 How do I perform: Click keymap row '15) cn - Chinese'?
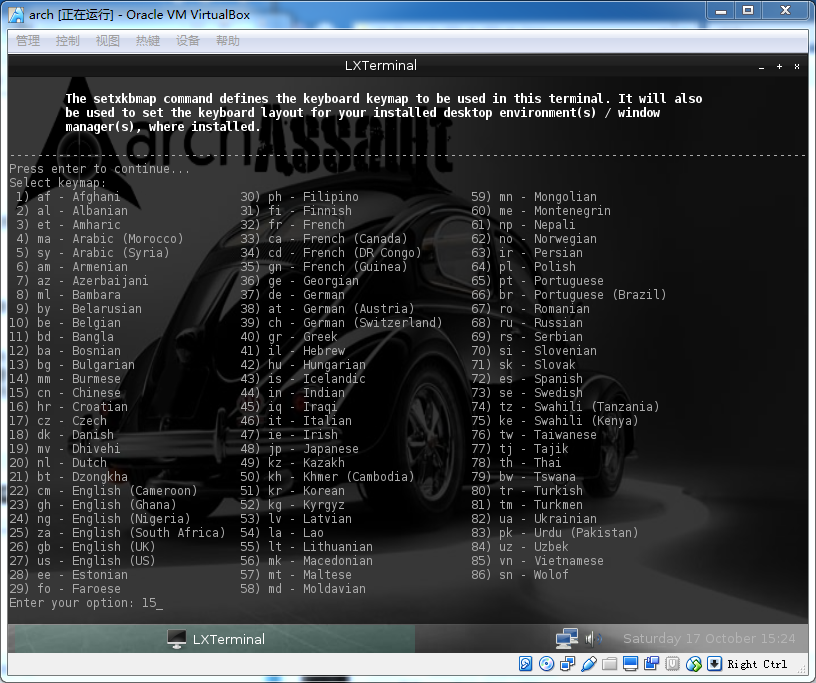[x=65, y=393]
